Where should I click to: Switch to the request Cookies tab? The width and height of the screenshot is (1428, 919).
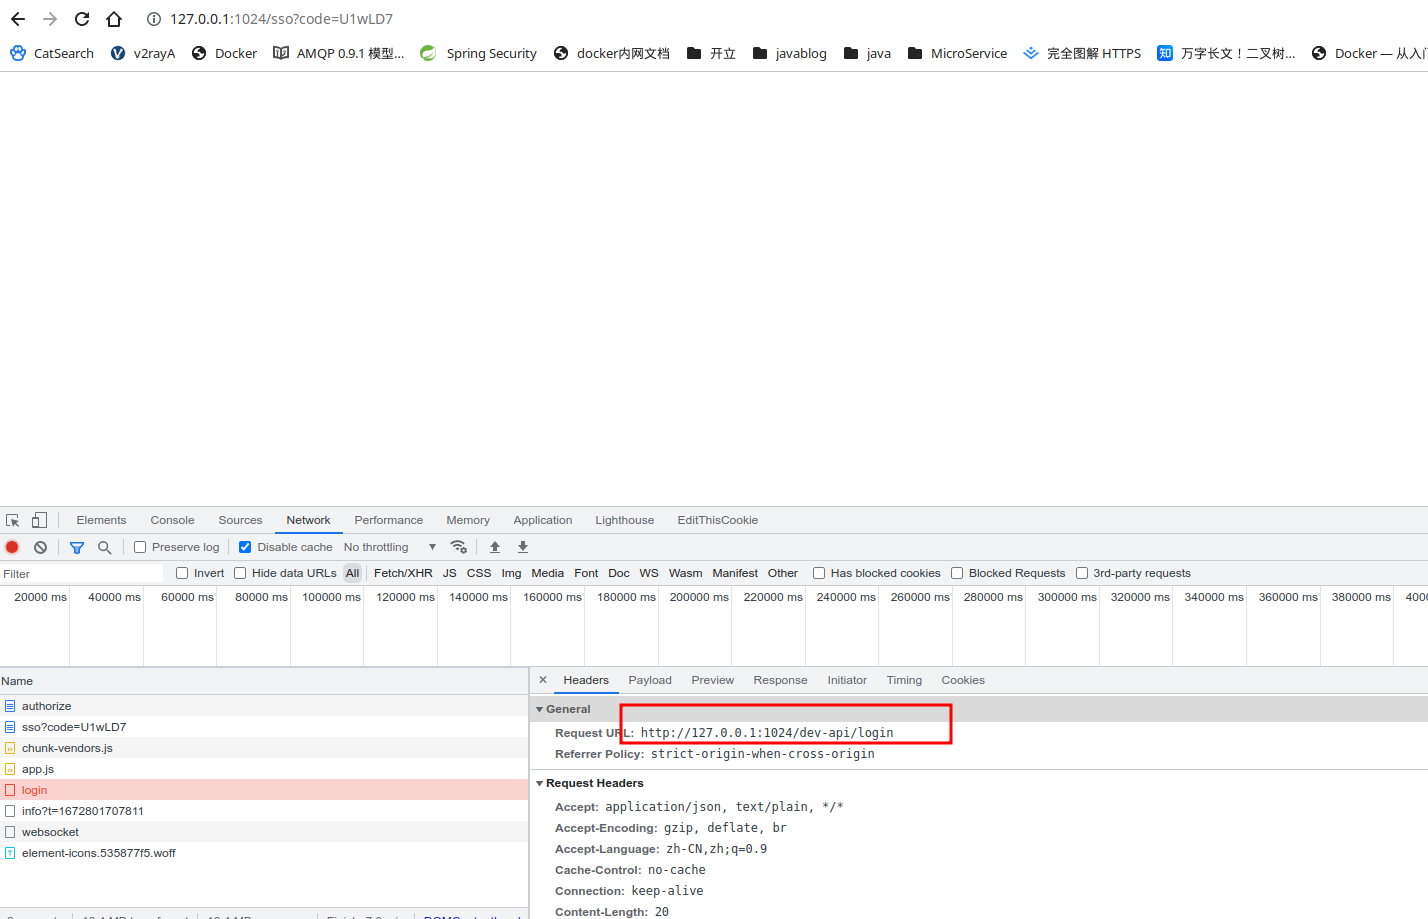click(x=963, y=680)
